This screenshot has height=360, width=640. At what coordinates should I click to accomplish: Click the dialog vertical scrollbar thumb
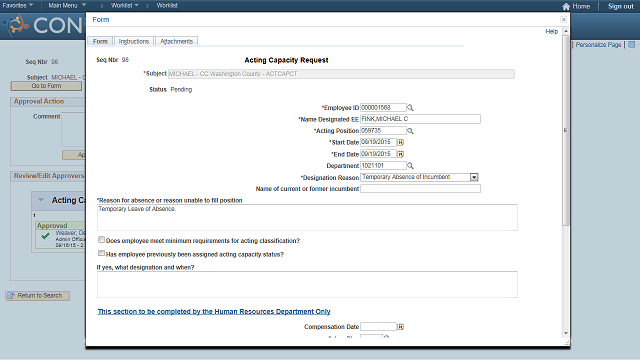(566, 131)
